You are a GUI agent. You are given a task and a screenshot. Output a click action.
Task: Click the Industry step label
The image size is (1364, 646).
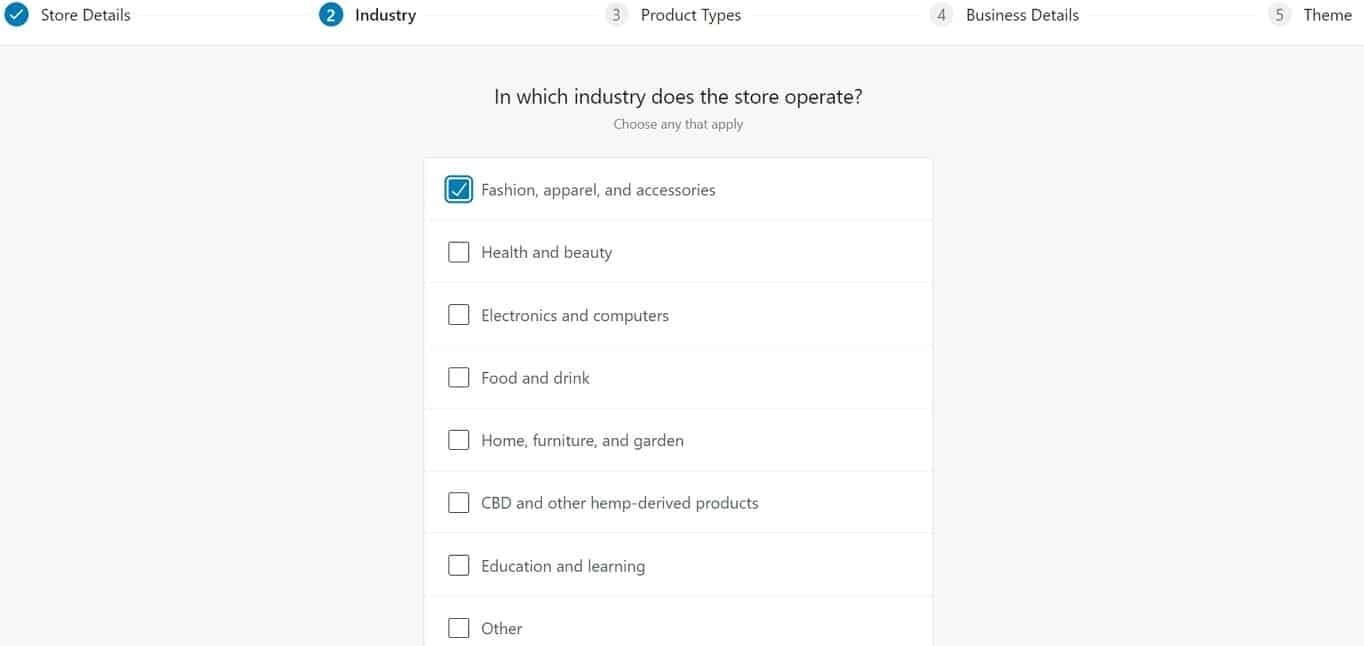tap(385, 15)
